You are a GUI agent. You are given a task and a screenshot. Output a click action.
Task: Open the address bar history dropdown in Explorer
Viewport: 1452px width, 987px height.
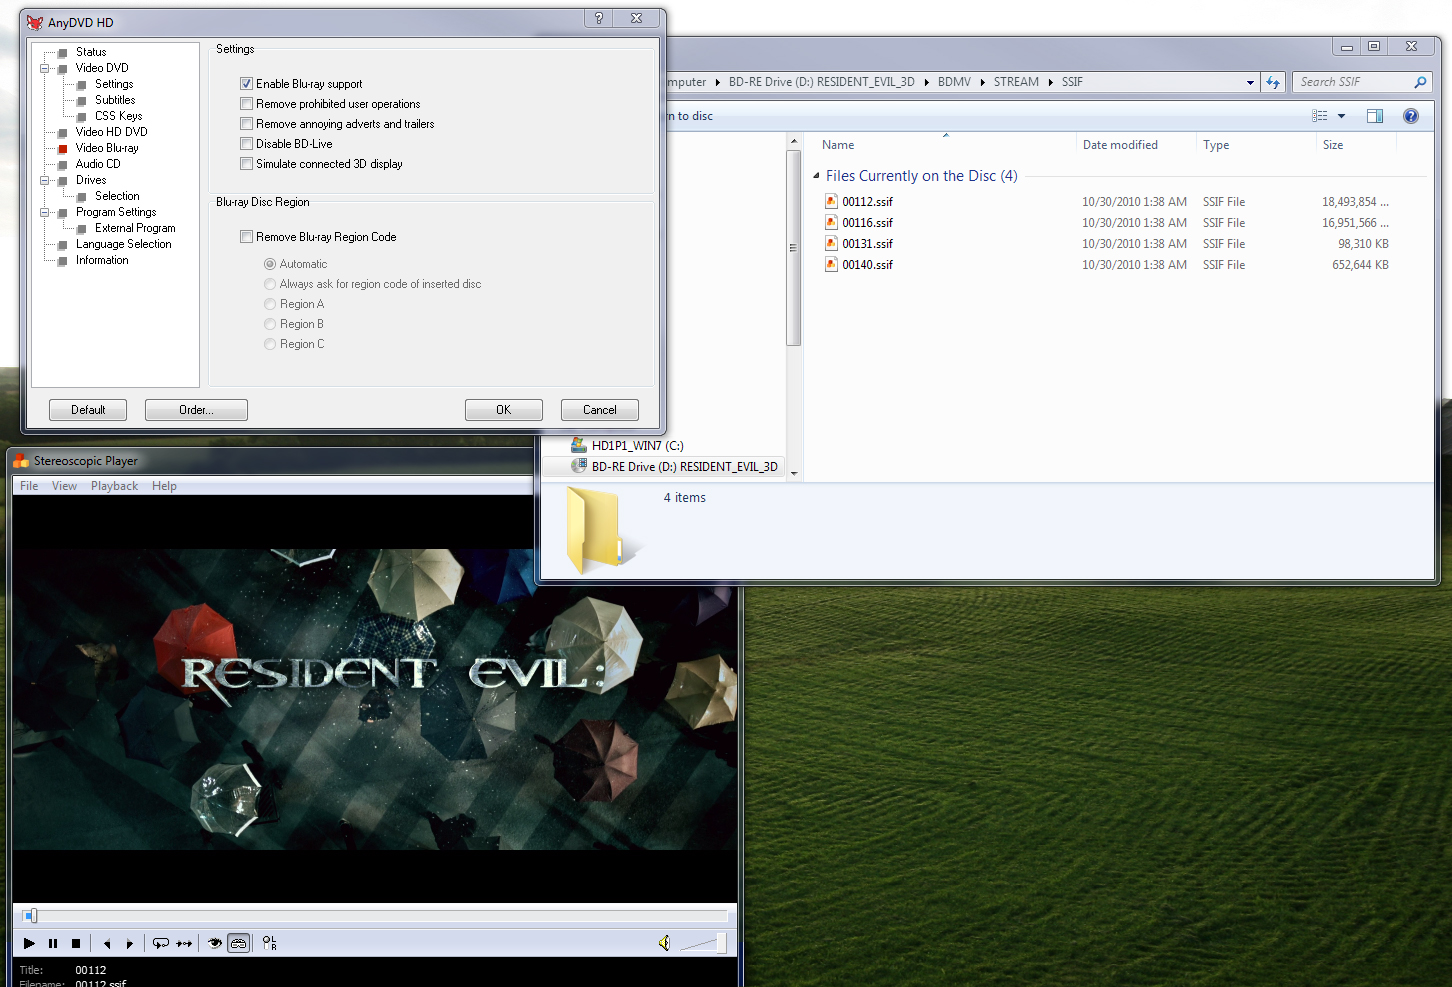(1250, 83)
